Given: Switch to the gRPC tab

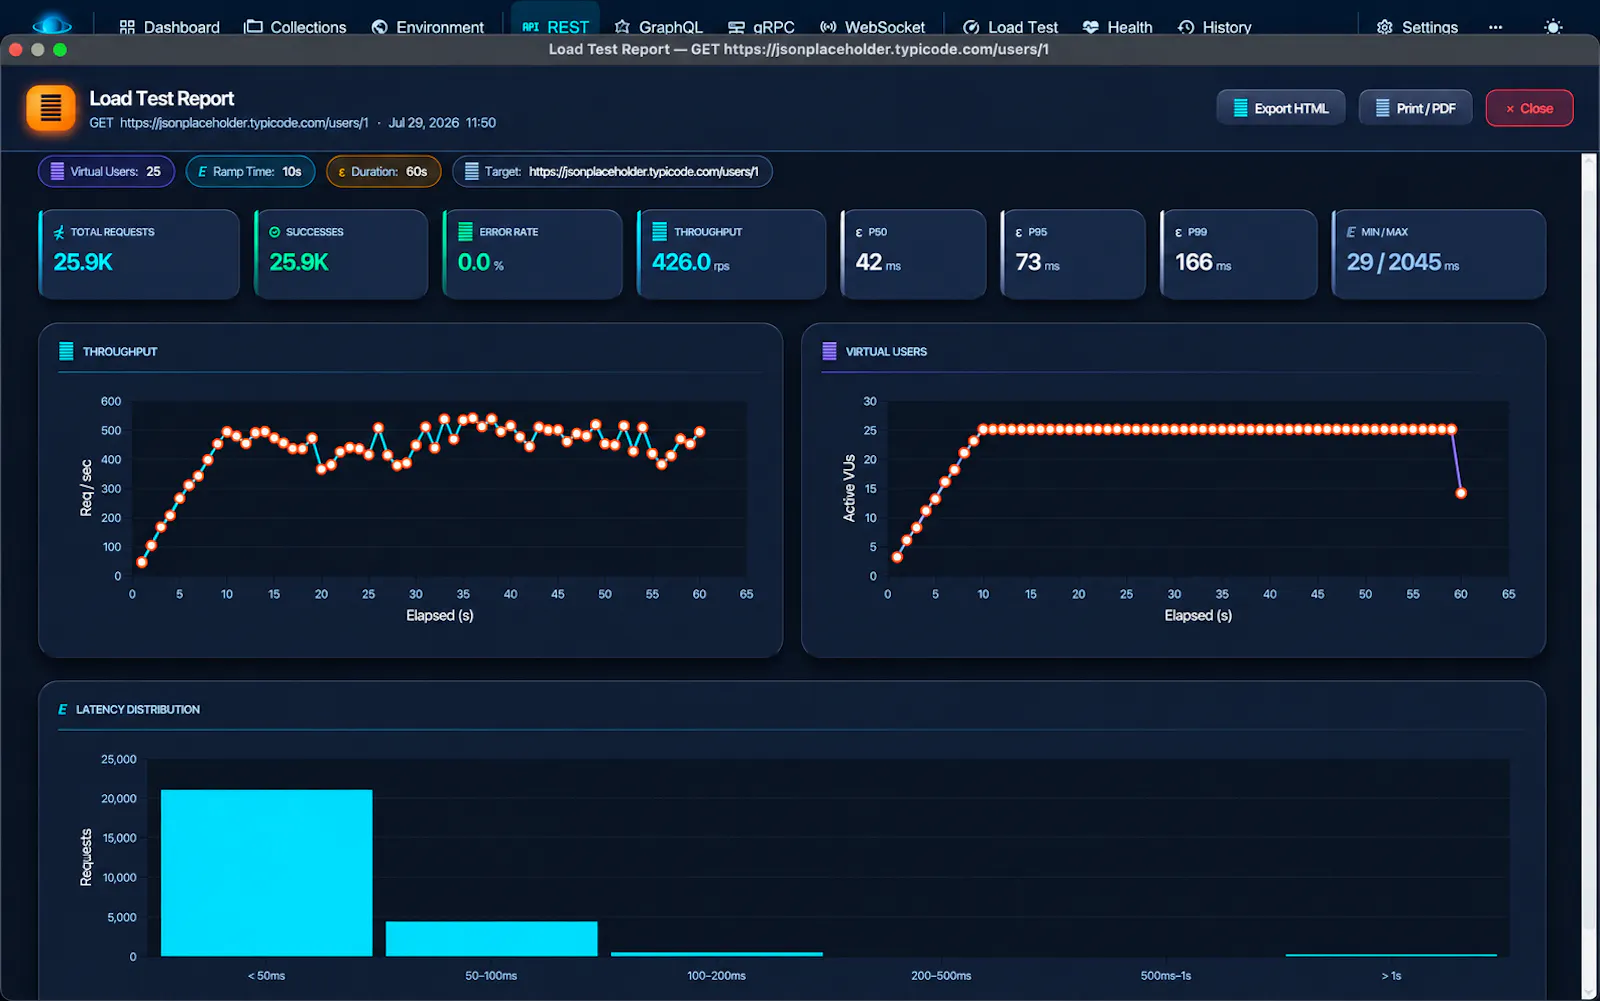Looking at the screenshot, I should click(x=761, y=27).
